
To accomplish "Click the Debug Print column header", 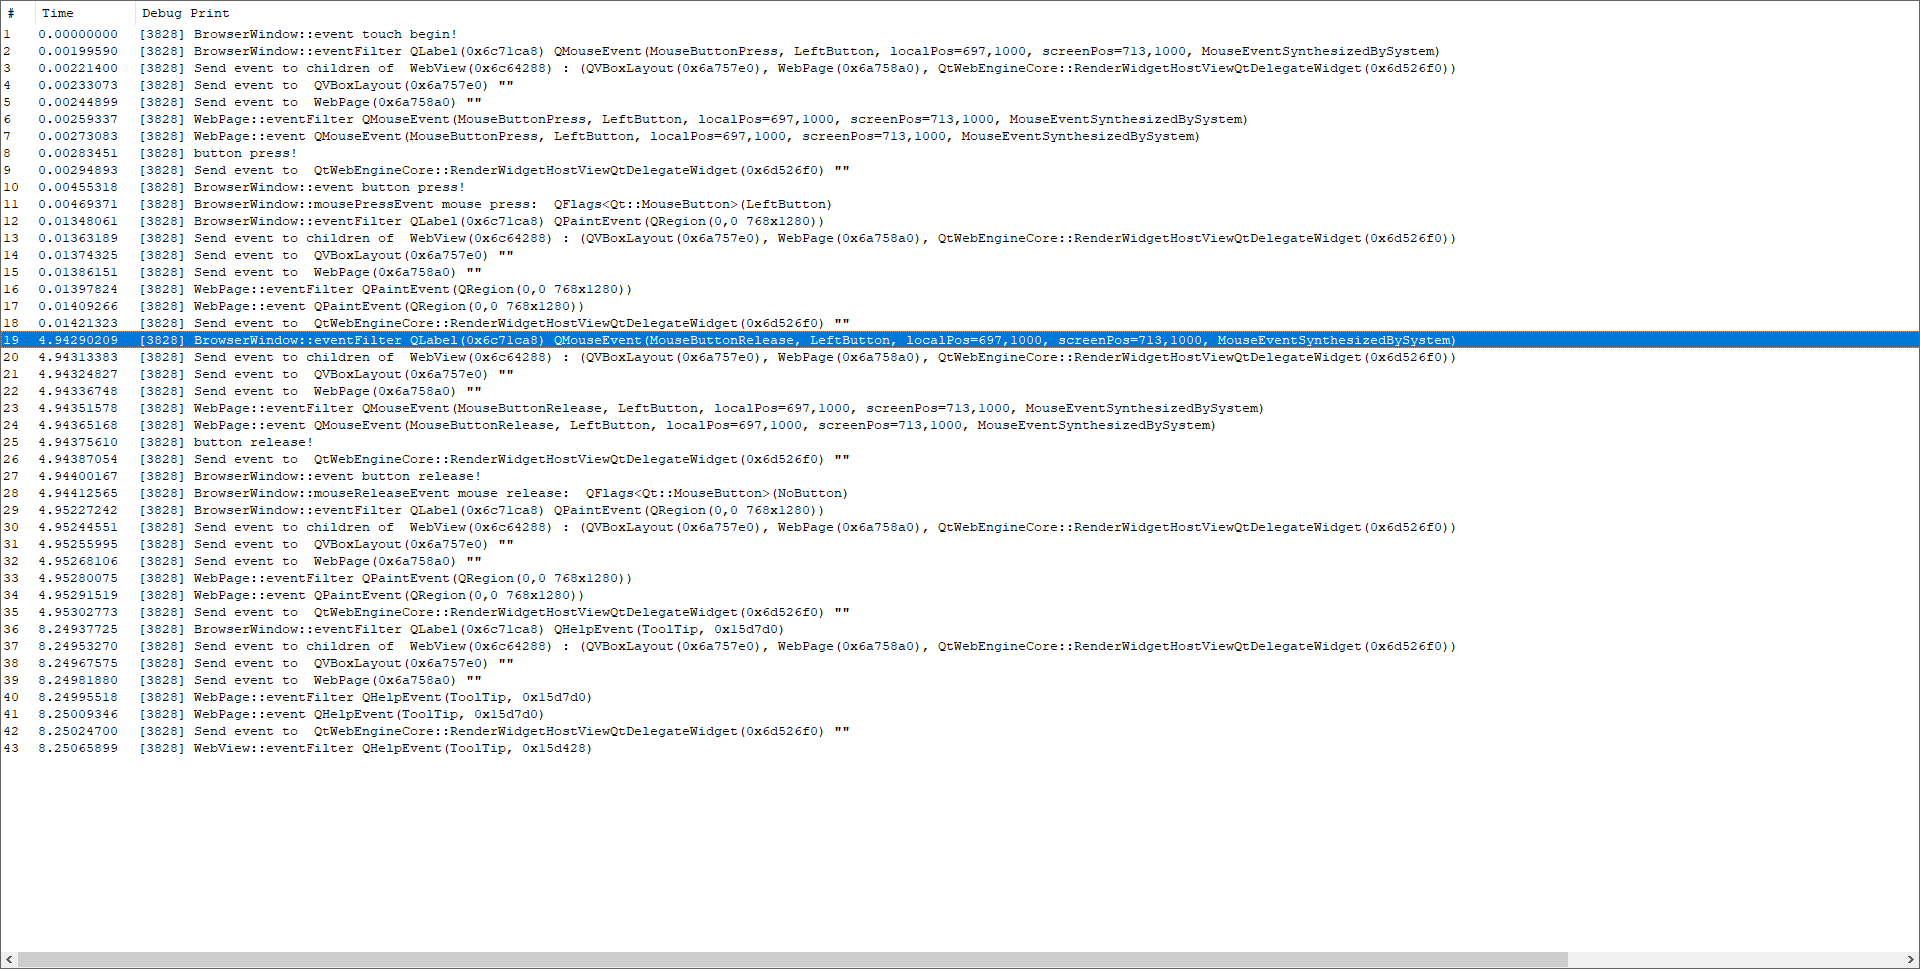I will tap(186, 13).
